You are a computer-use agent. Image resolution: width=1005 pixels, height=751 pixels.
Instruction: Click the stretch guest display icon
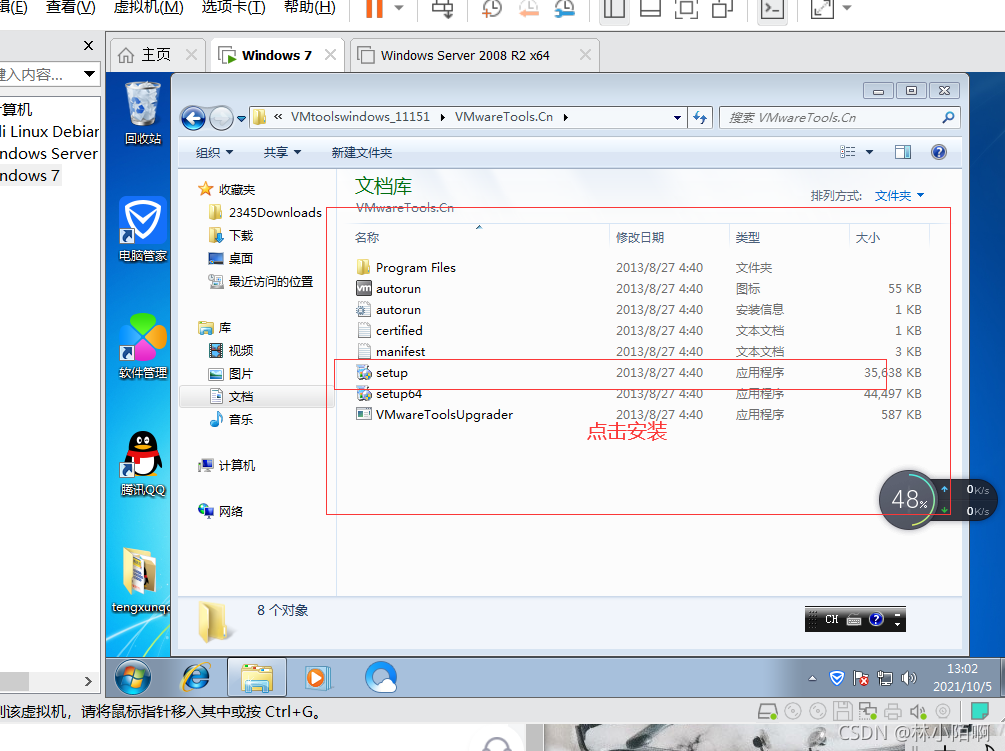pos(822,8)
